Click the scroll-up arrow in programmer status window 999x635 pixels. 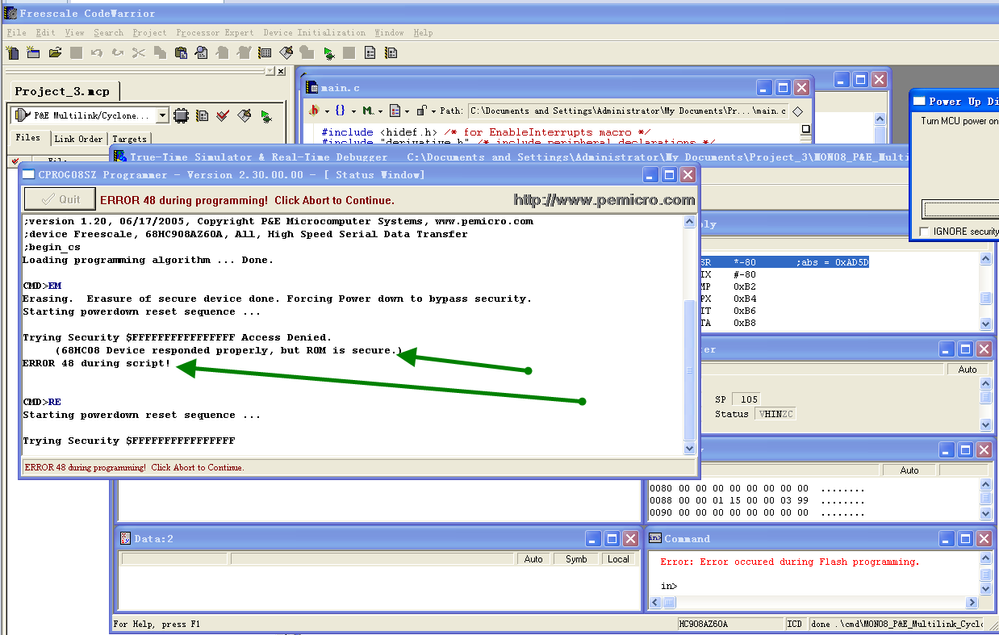689,222
